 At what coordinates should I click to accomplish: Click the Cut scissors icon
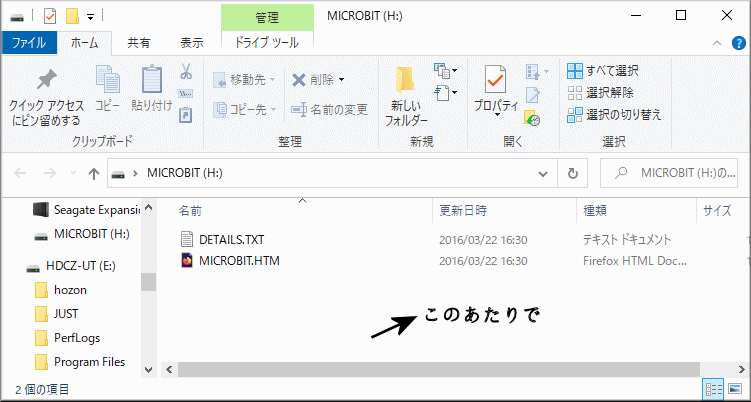[186, 72]
